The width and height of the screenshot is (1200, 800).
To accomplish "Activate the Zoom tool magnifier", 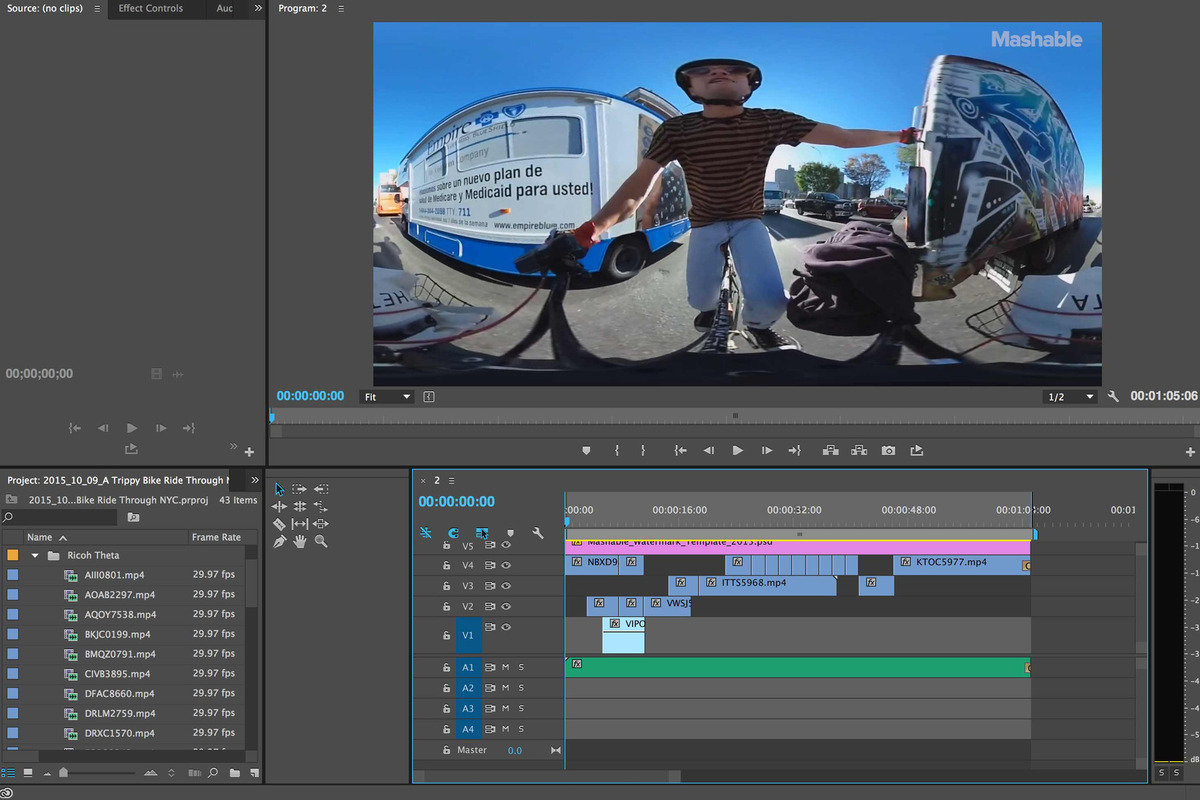I will [x=321, y=541].
